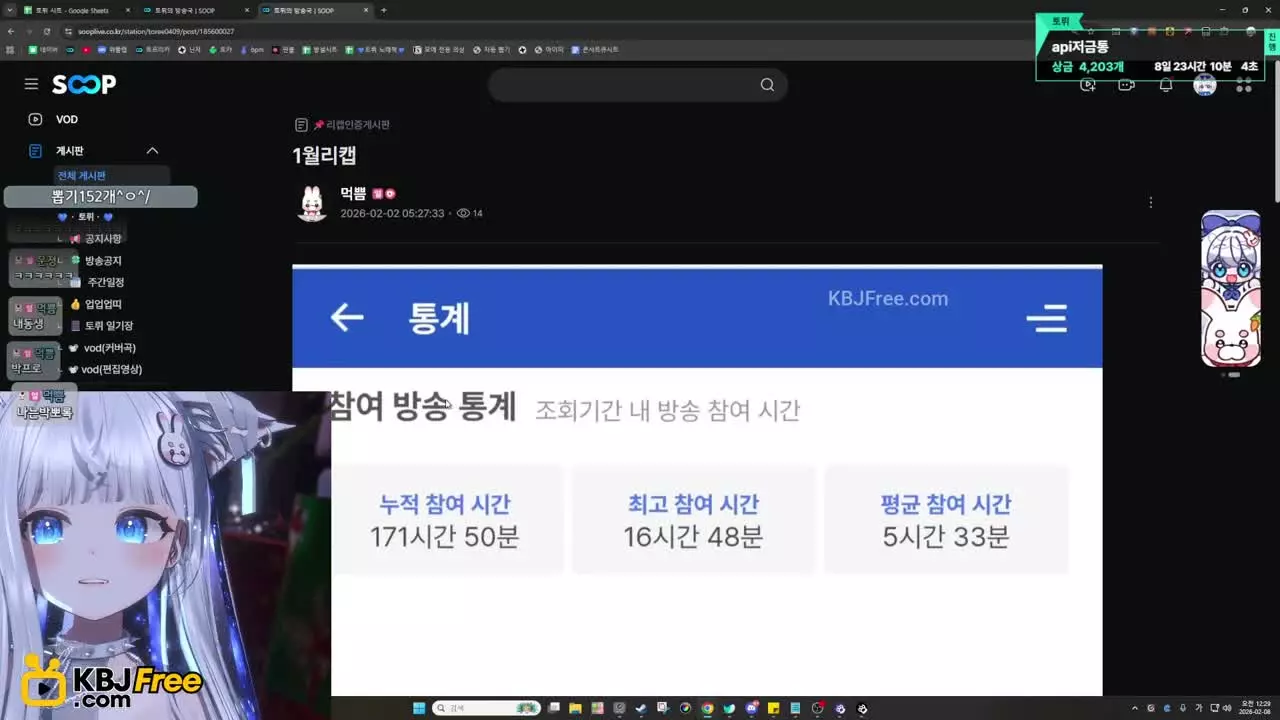This screenshot has width=1280, height=720.
Task: Click the 게시판 board icon
Action: pyautogui.click(x=35, y=151)
